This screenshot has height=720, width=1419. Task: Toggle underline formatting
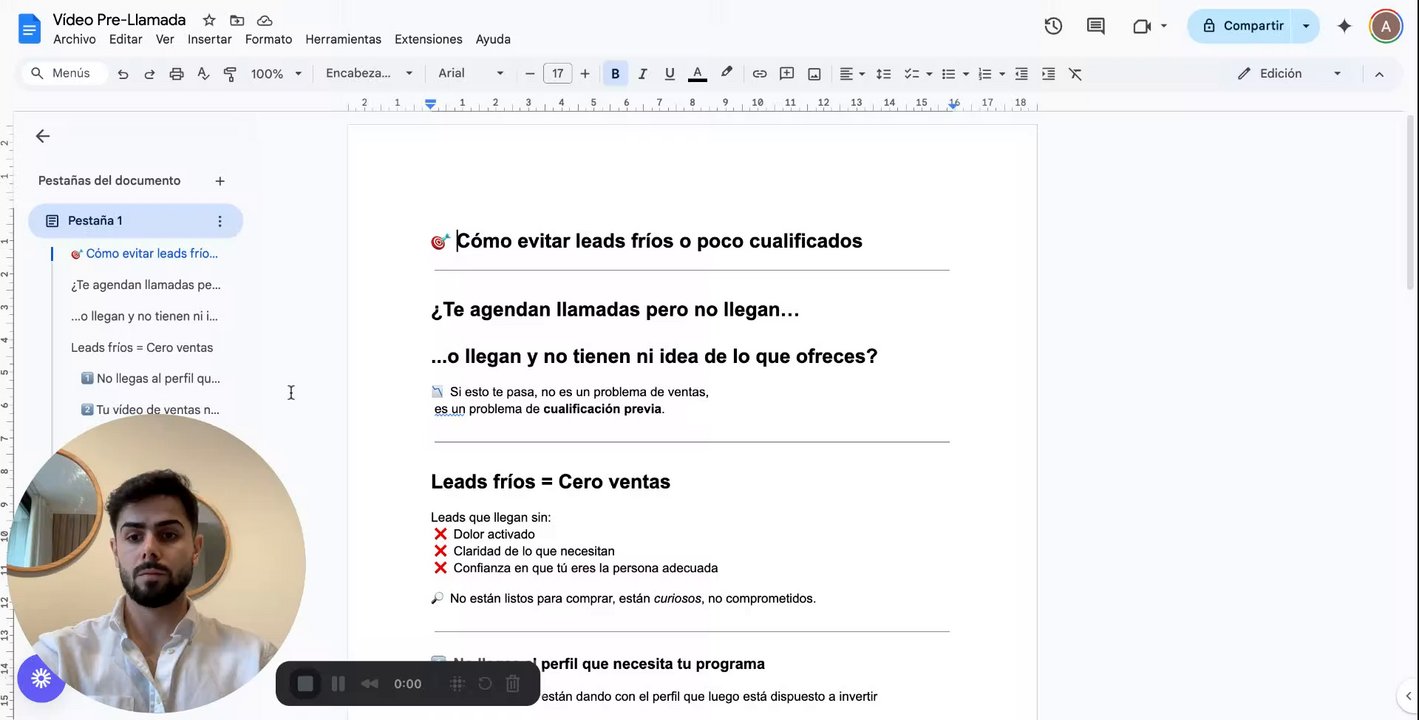(x=670, y=74)
